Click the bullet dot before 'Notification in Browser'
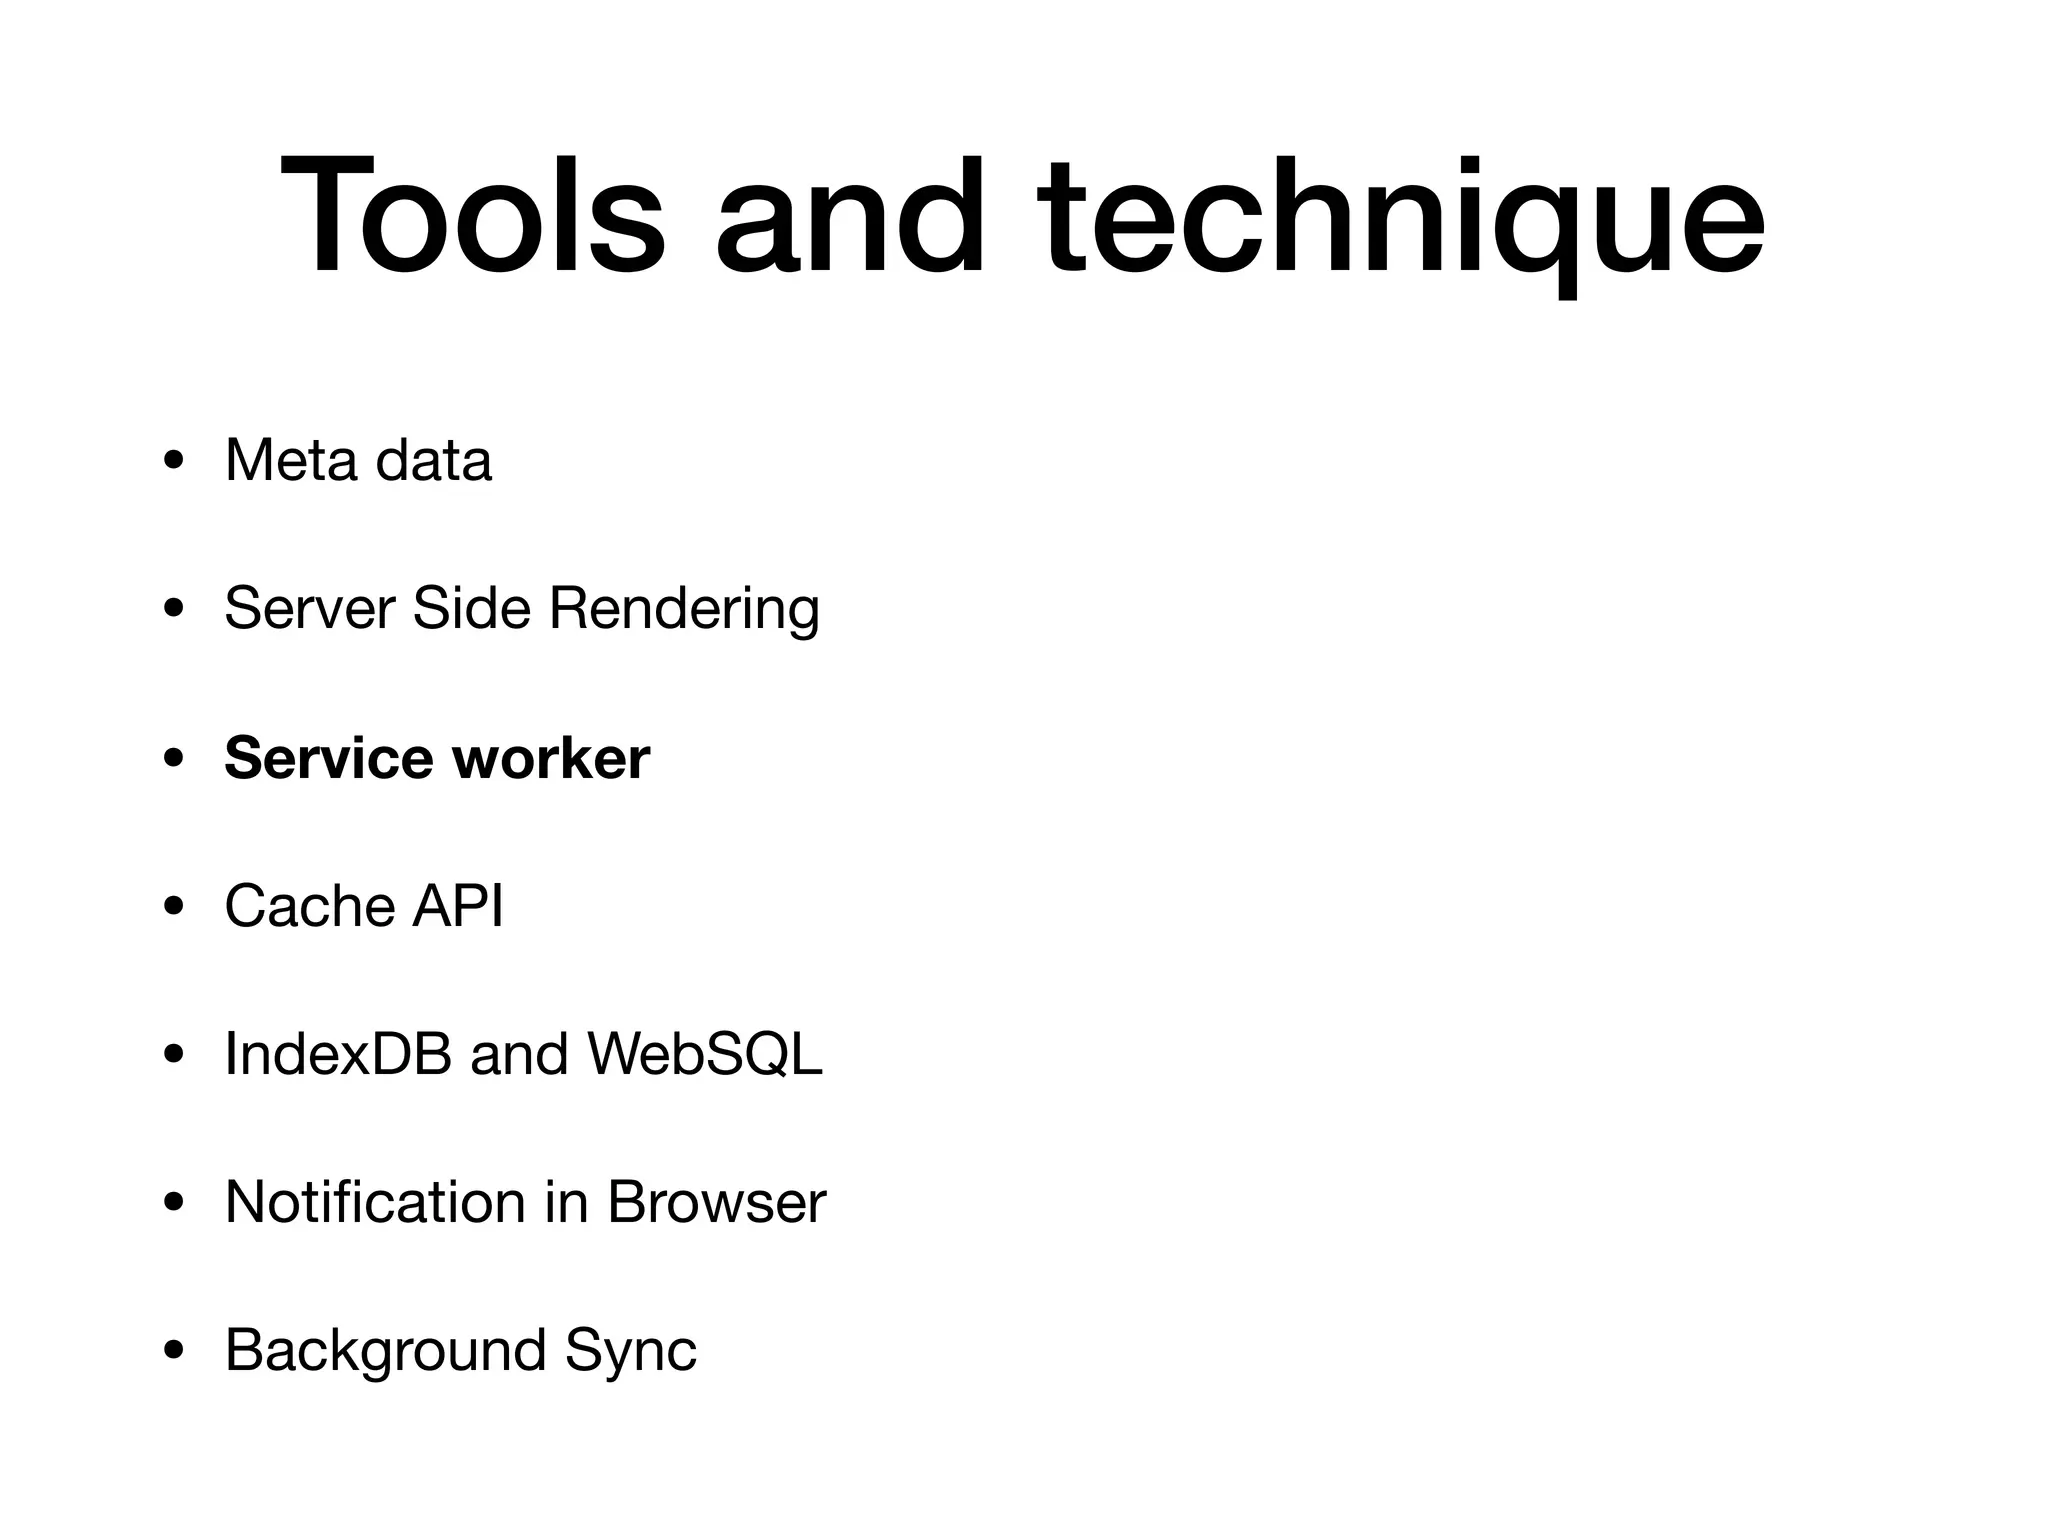2048x1536 pixels. tap(174, 1203)
